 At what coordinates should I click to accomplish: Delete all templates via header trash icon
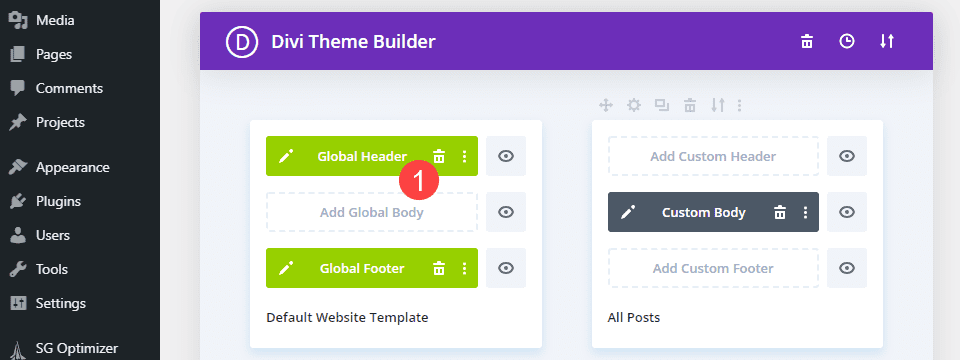[x=808, y=42]
